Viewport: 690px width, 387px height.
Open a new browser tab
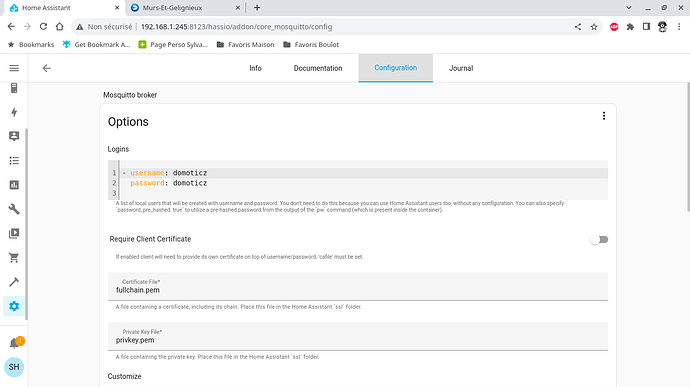click(257, 8)
